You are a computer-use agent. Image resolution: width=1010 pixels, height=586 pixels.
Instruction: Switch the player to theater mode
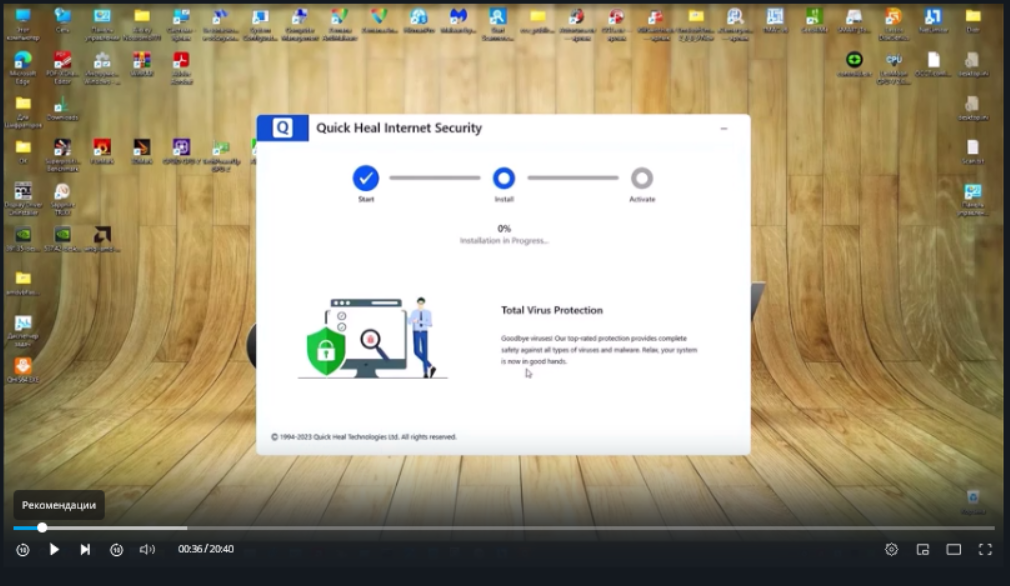[x=953, y=549]
